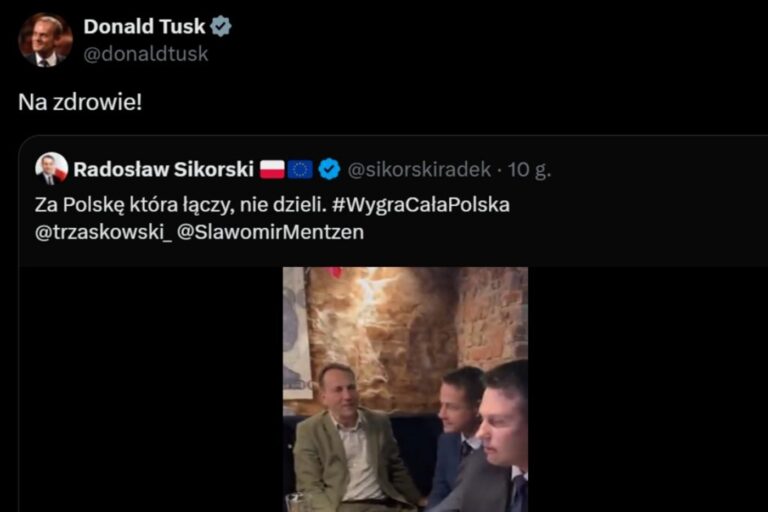Click the verified badge beside Donald Tusk
Screen dimensions: 768x512
tap(221, 27)
